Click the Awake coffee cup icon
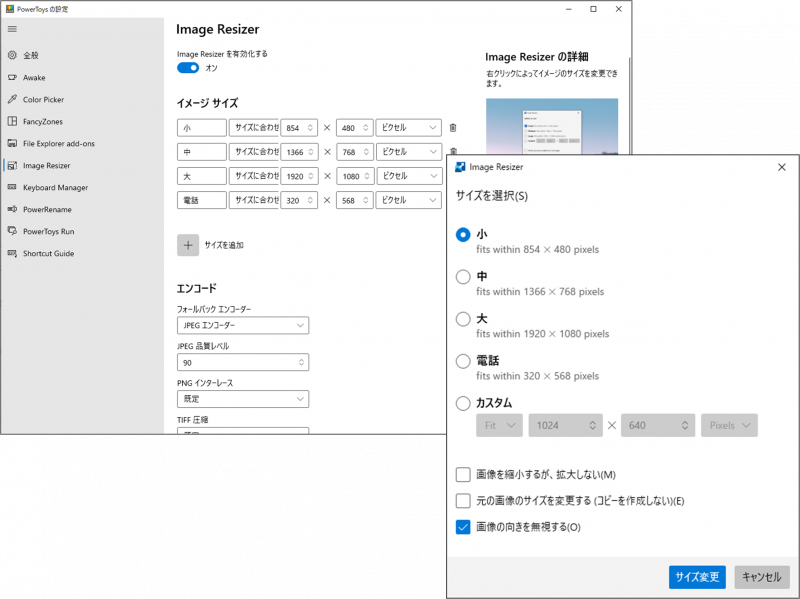Viewport: 800px width, 599px height. 12,78
